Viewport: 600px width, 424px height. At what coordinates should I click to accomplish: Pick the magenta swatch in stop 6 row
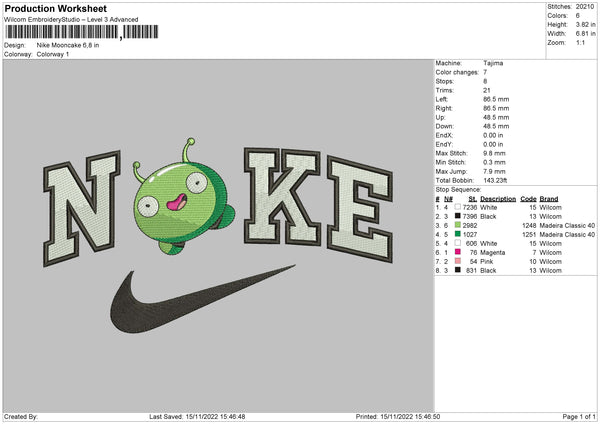(458, 252)
